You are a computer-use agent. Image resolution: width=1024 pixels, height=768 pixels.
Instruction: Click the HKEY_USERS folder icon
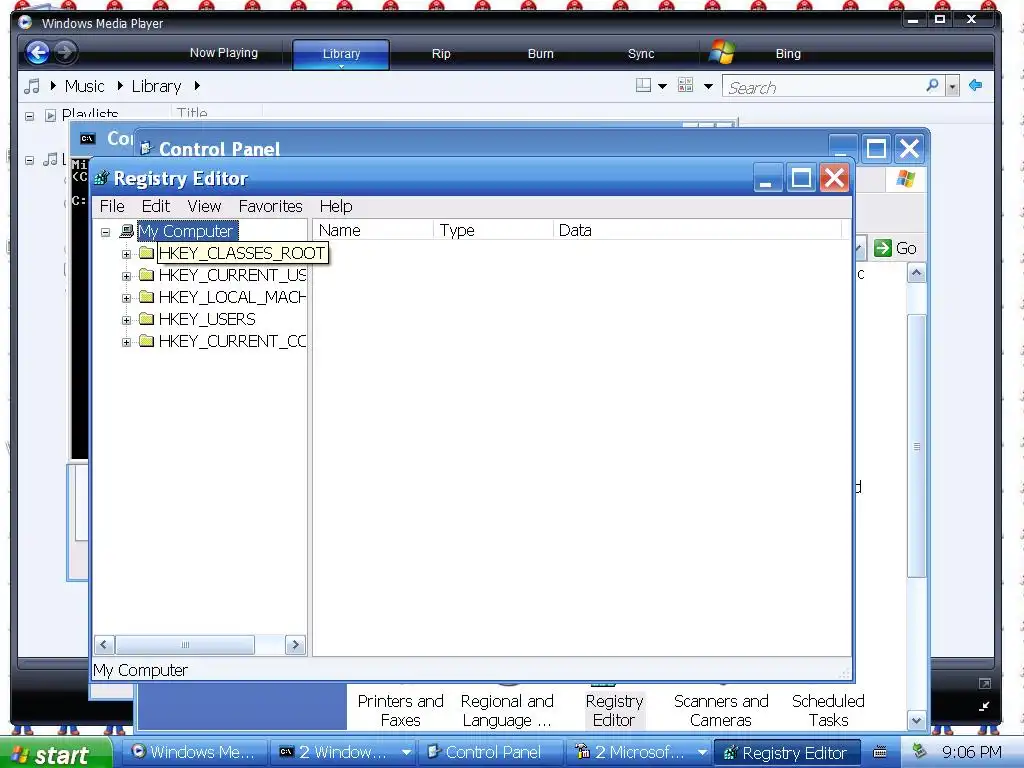pos(146,319)
